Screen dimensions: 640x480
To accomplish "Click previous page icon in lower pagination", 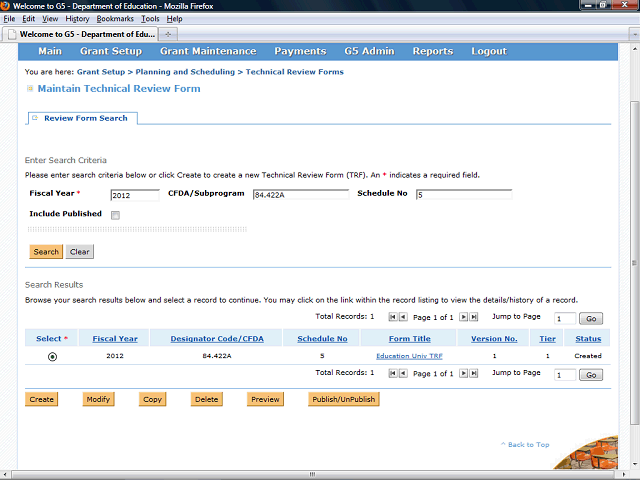I will [403, 373].
